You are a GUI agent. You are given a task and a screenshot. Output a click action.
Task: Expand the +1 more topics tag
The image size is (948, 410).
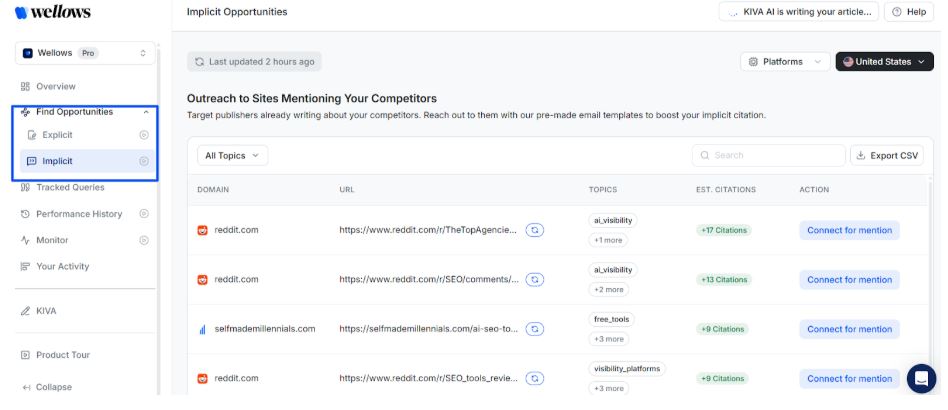tap(607, 240)
